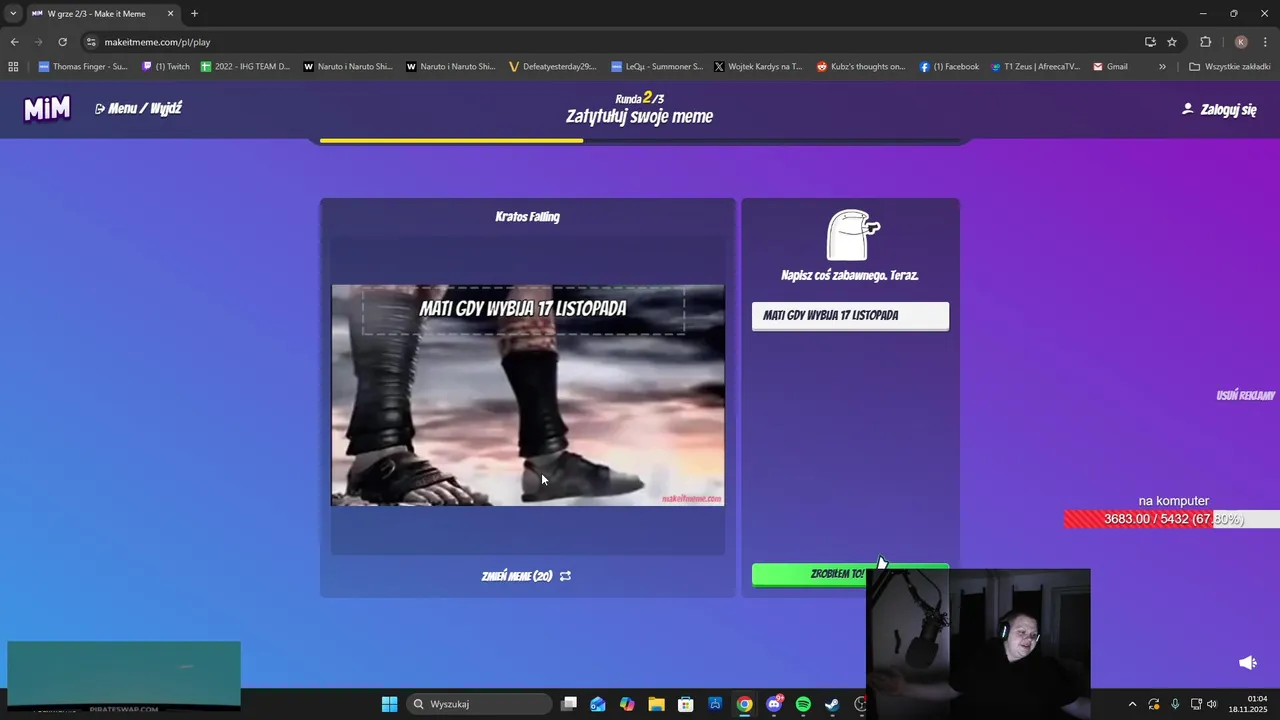Viewport: 1280px width, 720px height.
Task: Open Wojtek Kardys bookmark
Action: (x=758, y=67)
